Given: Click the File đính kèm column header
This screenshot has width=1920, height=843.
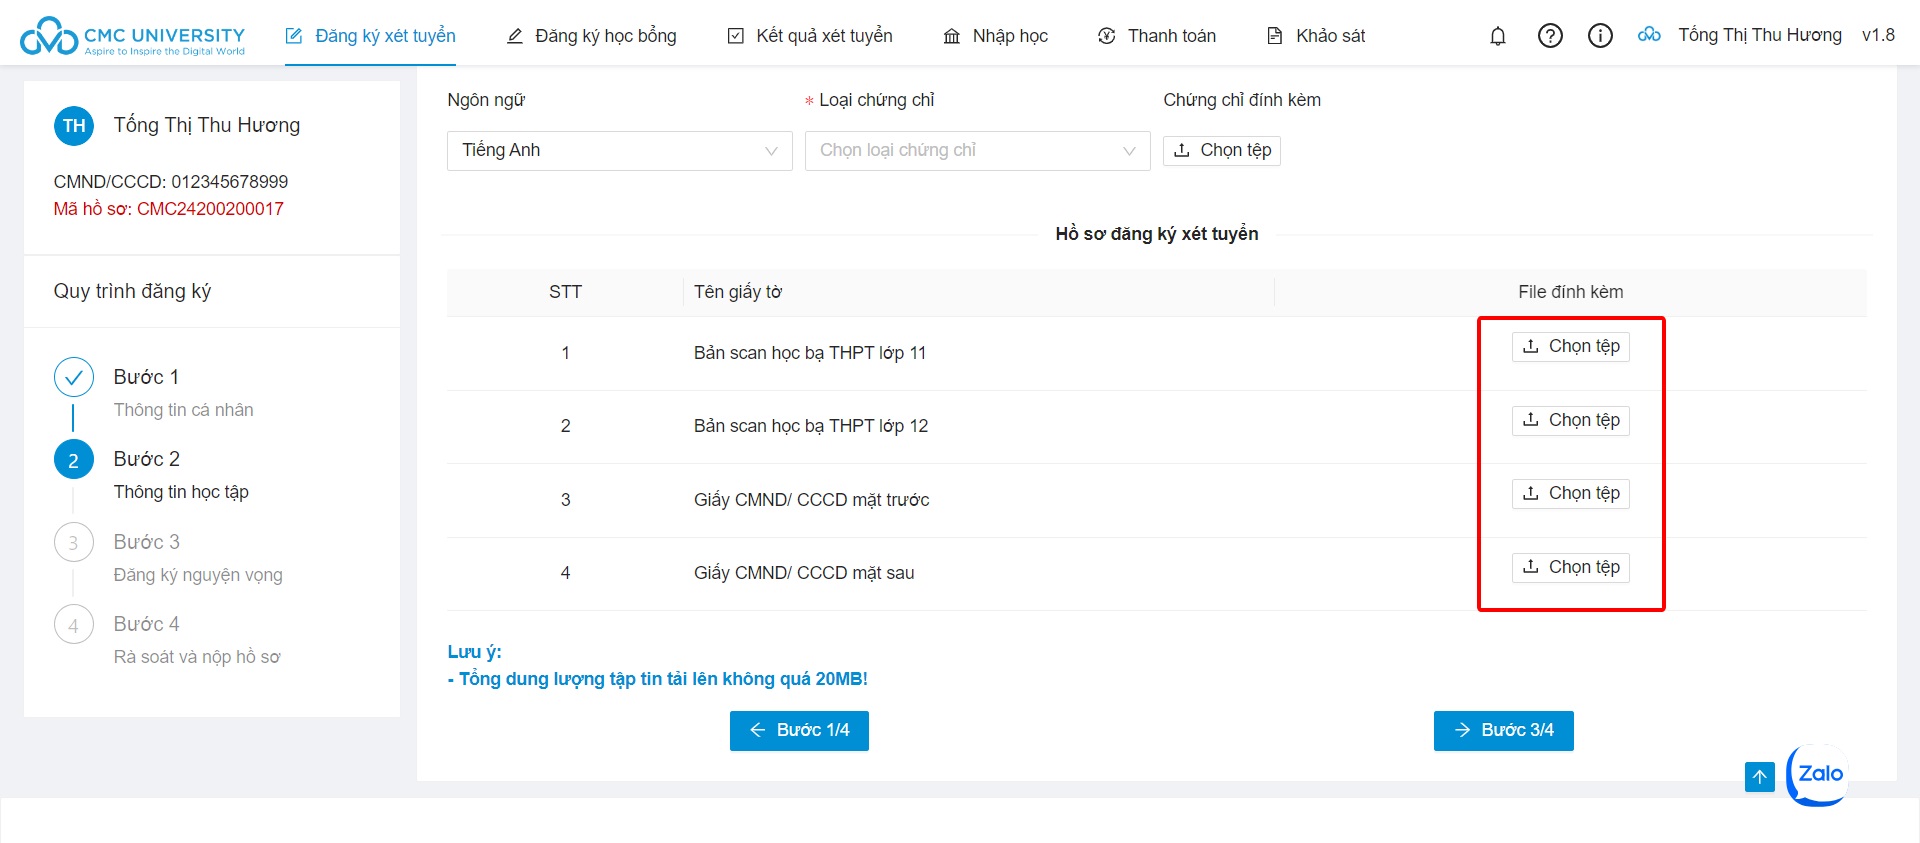Looking at the screenshot, I should 1571,292.
